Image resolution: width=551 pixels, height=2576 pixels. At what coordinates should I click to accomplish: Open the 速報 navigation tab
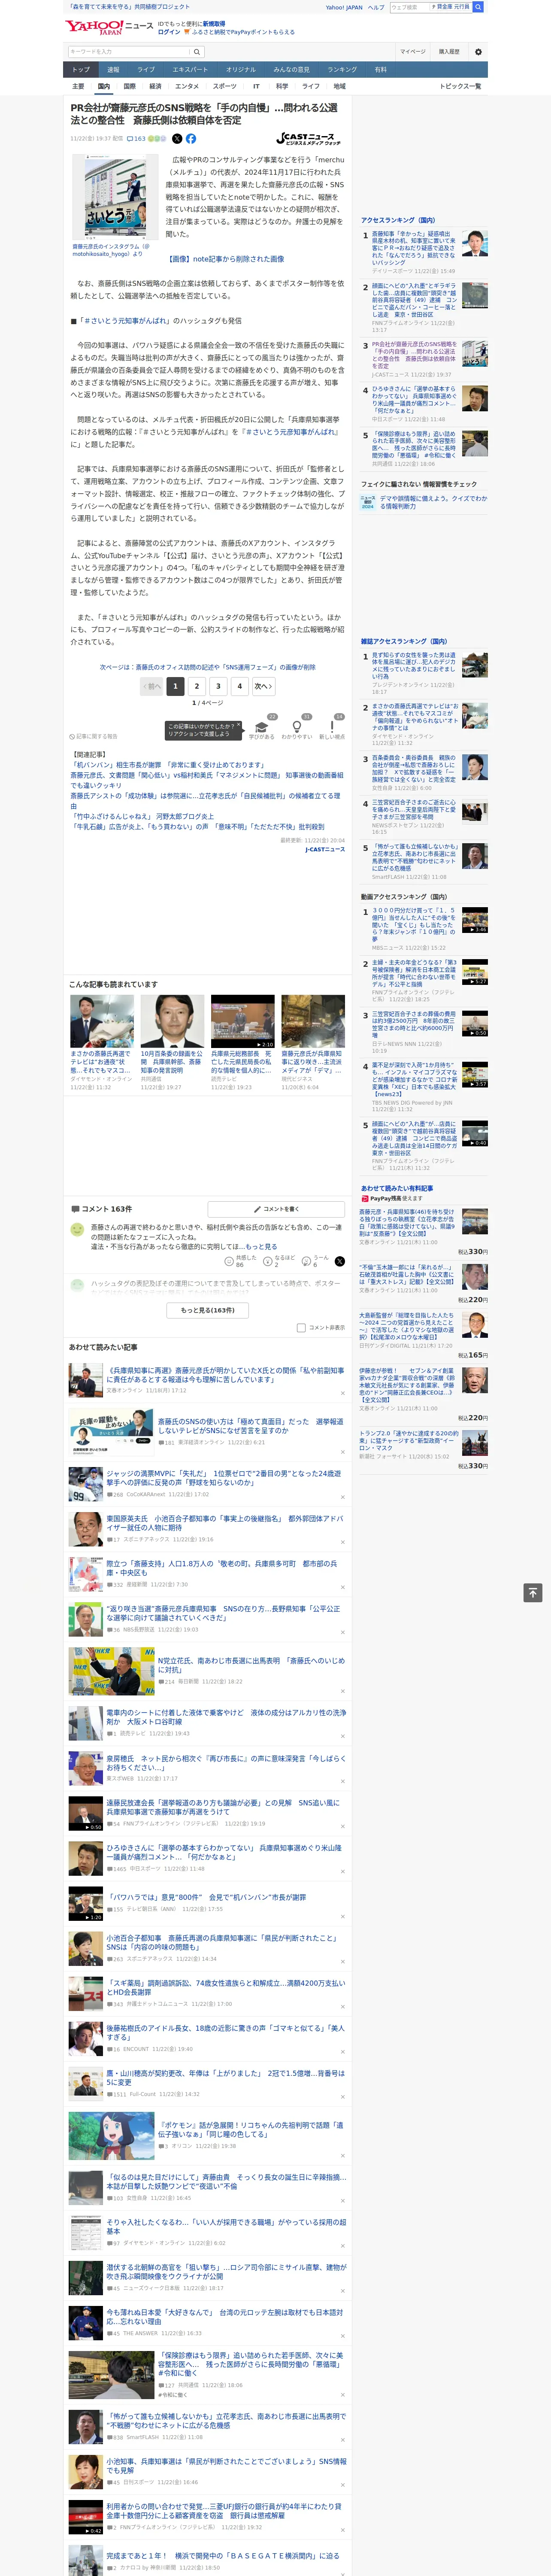113,70
